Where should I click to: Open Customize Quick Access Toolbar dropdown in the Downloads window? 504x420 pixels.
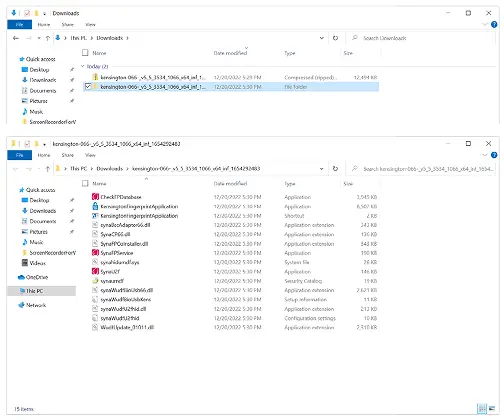pyautogui.click(x=44, y=14)
